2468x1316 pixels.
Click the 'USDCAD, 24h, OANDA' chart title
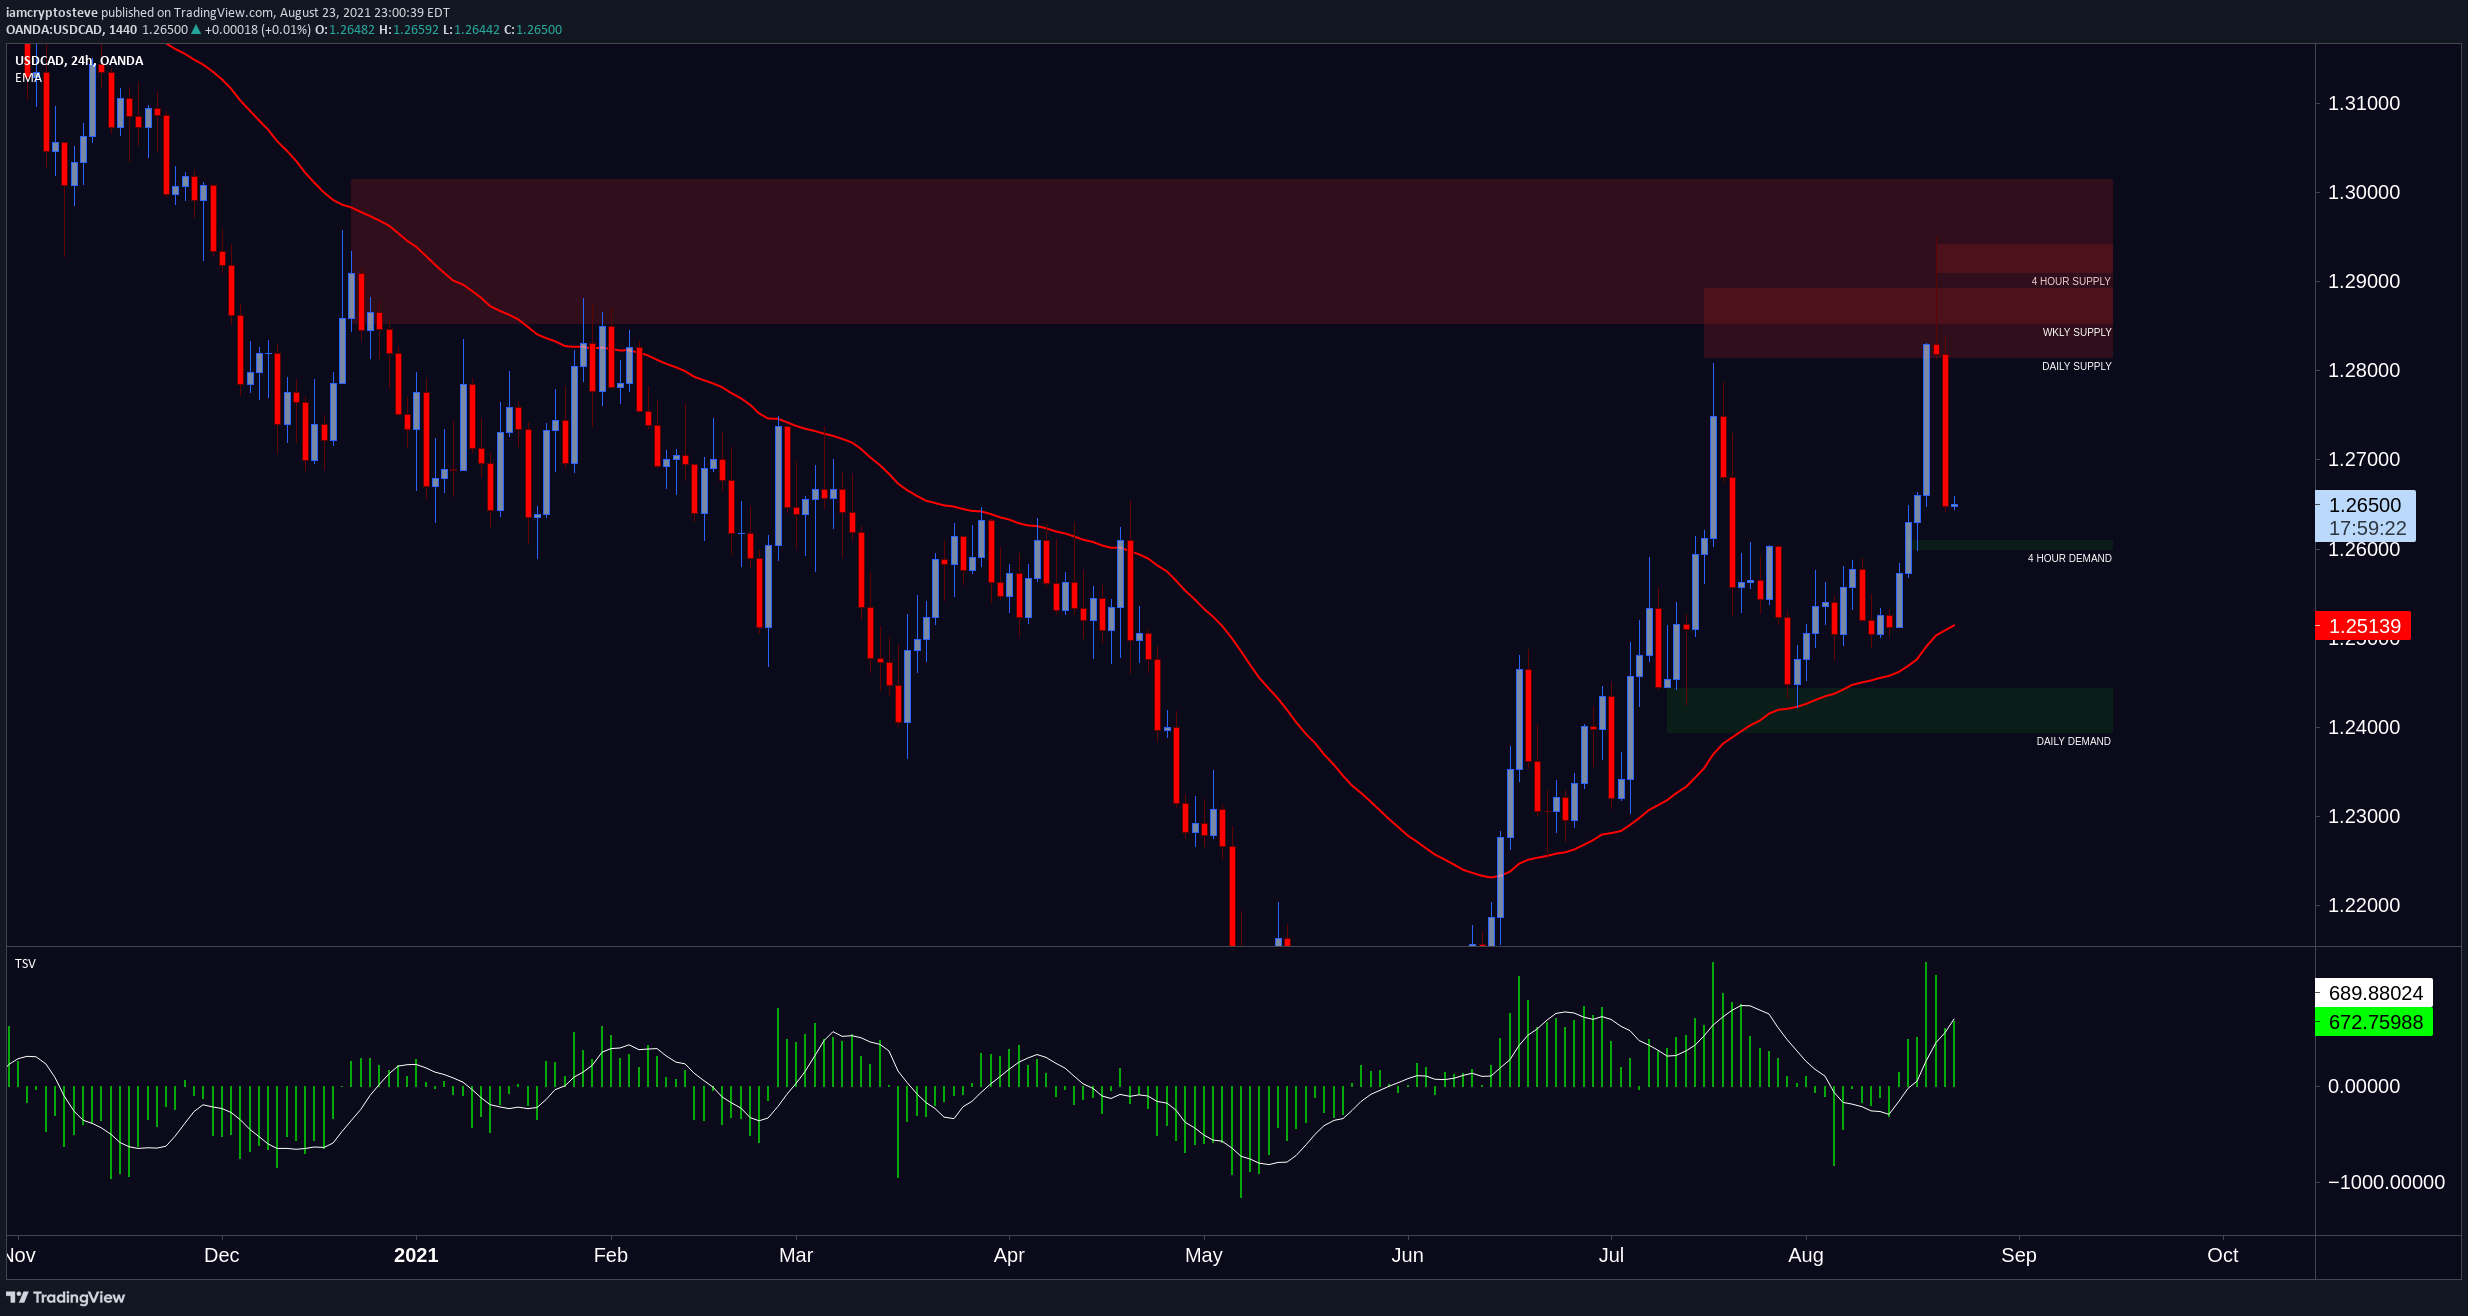pos(79,61)
